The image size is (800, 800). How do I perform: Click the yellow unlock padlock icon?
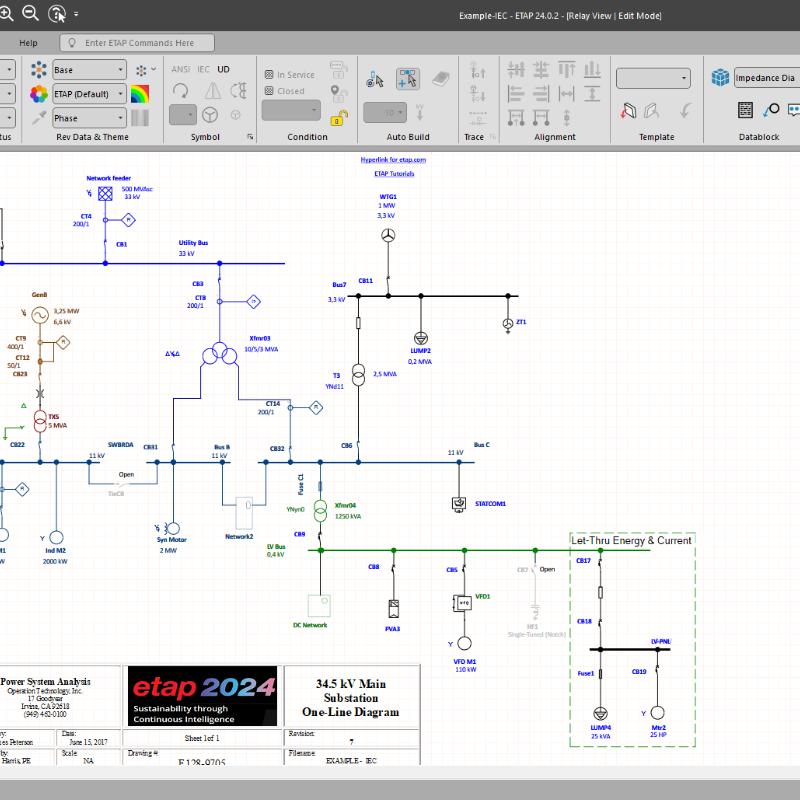pos(339,118)
